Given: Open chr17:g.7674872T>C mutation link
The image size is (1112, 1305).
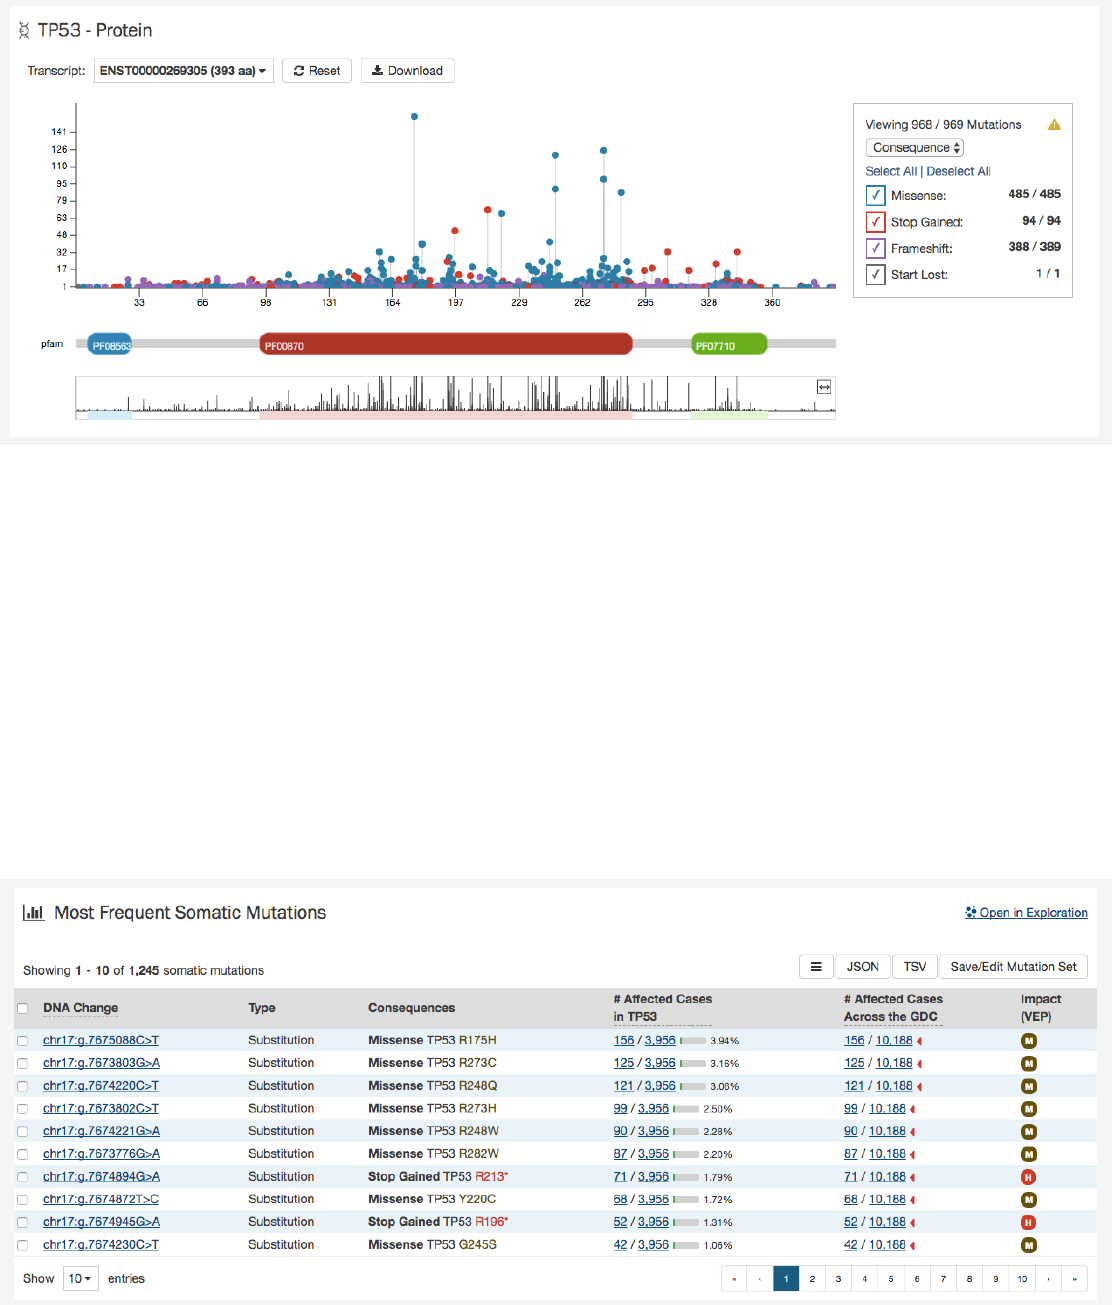Looking at the screenshot, I should coord(101,1200).
